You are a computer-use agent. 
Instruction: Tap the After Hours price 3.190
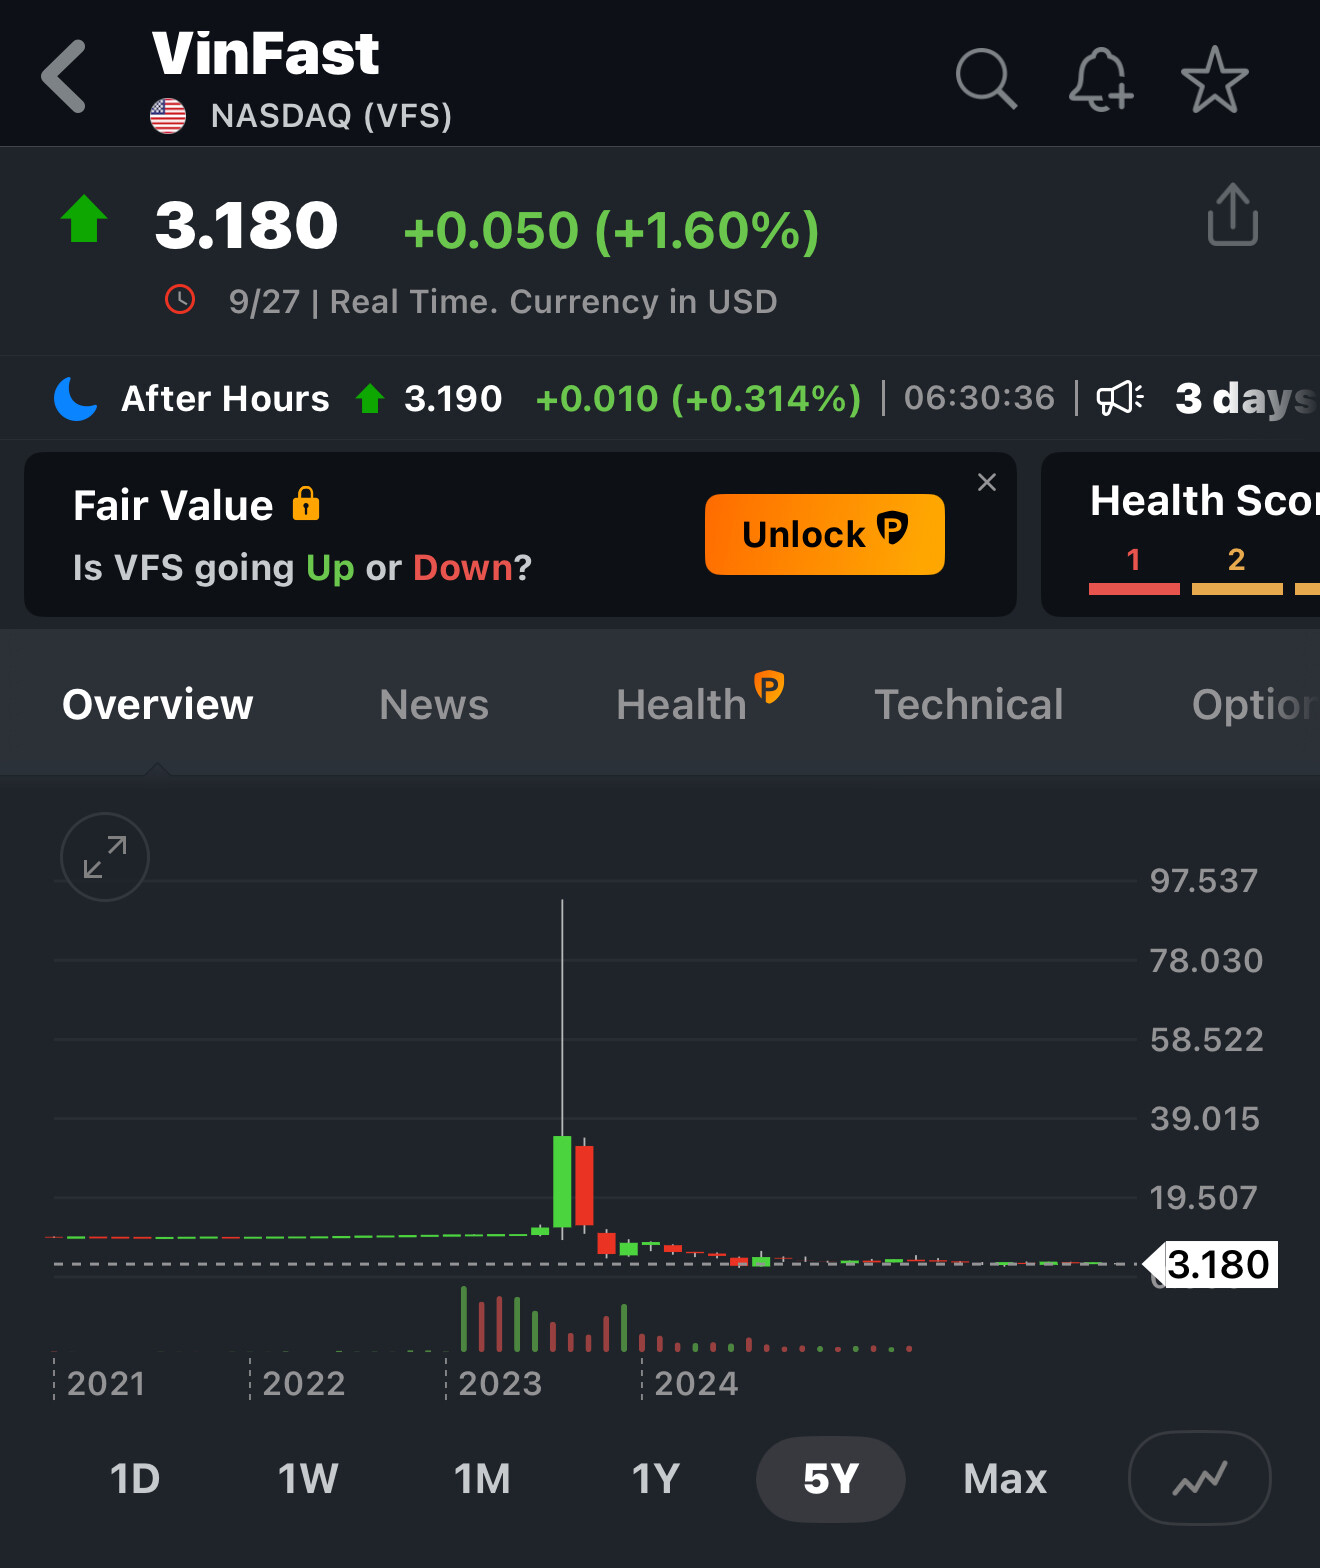click(x=453, y=398)
